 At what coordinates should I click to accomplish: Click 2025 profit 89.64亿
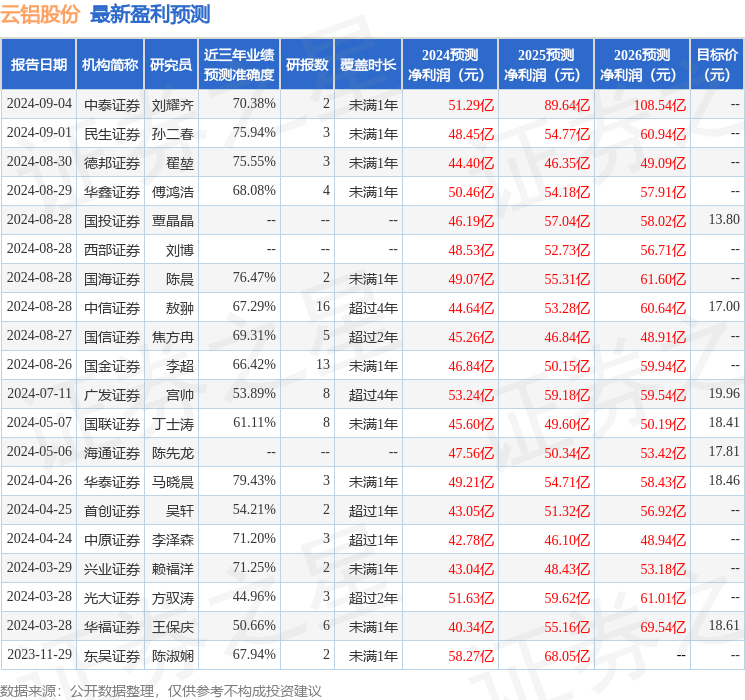point(567,105)
